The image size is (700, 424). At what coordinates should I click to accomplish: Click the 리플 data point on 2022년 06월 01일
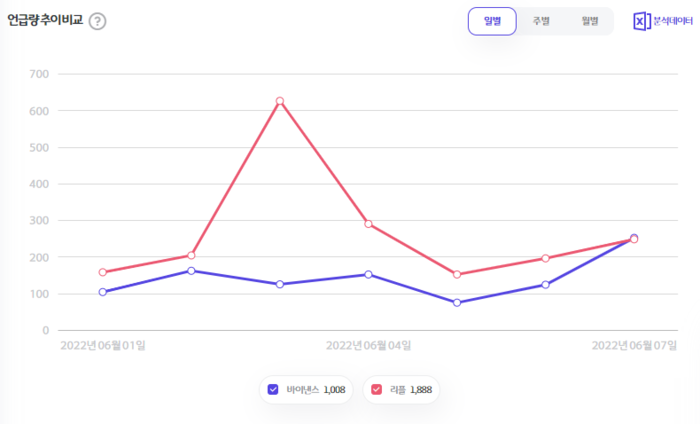coord(103,272)
